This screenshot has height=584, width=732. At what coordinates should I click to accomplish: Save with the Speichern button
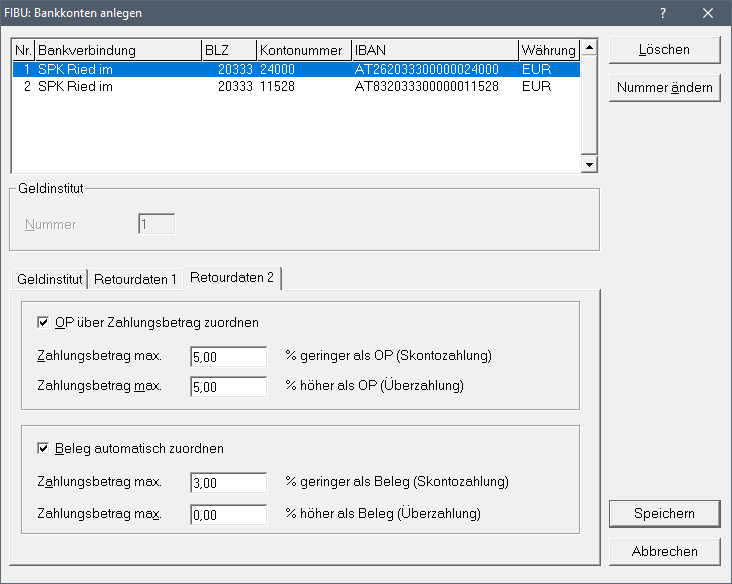664,512
